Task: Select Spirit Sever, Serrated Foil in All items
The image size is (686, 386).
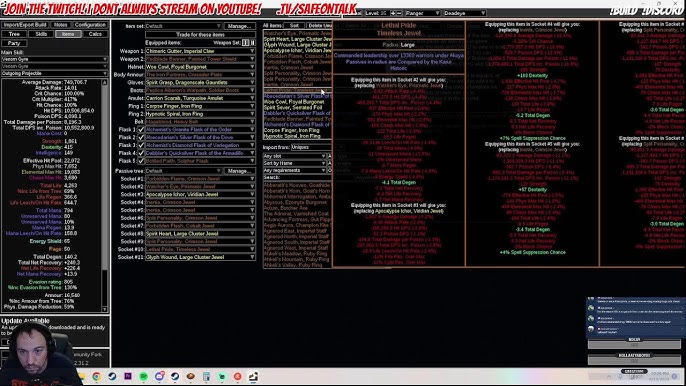Action: coord(298,107)
